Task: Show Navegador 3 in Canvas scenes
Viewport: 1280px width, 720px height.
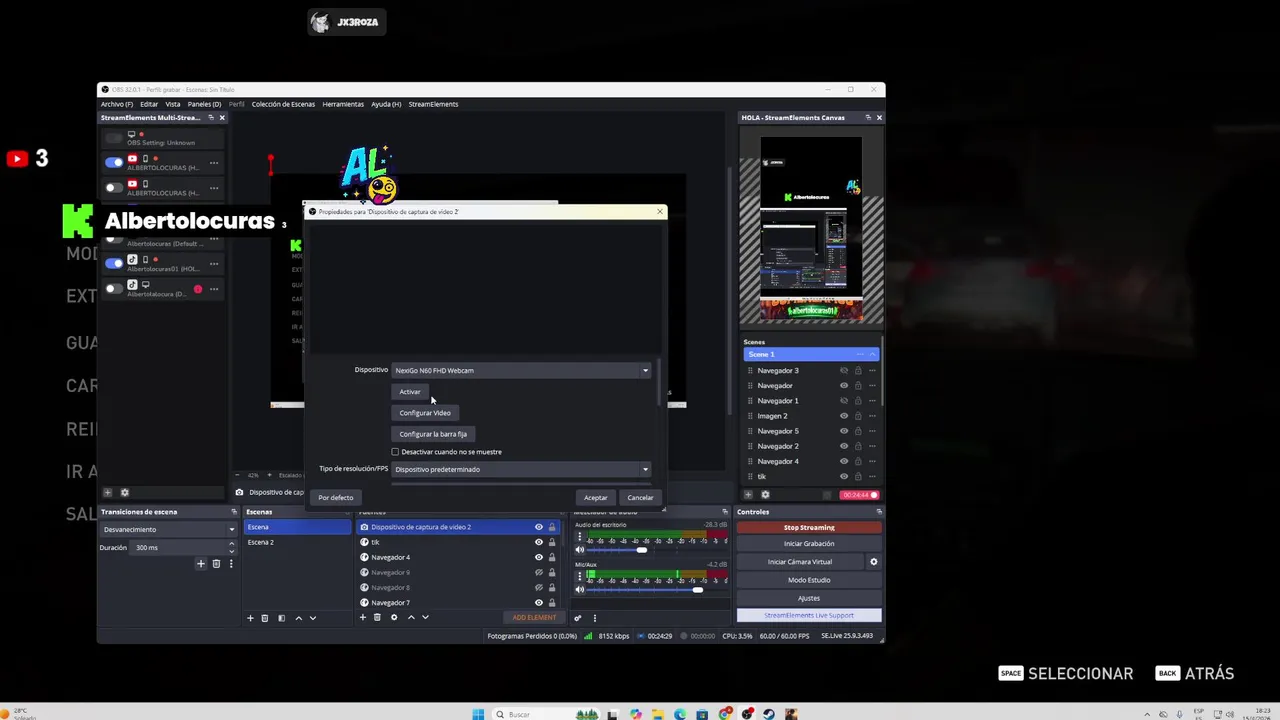Action: (844, 371)
